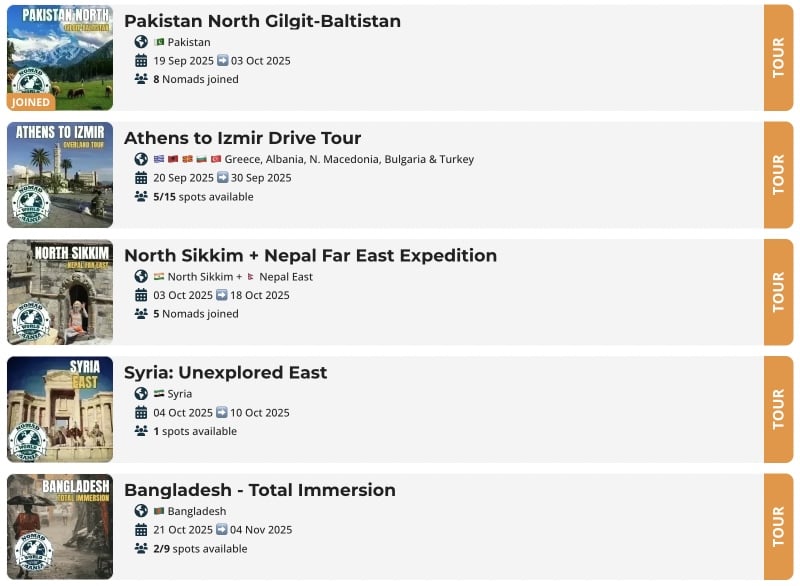Open the Athens to Izmir Drive Tour title
This screenshot has width=800, height=586.
[x=242, y=138]
